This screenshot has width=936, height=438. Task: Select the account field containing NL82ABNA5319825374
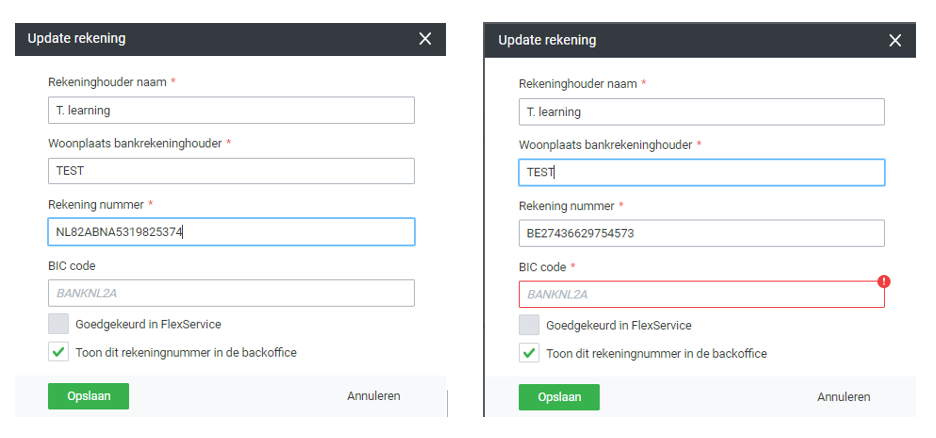click(x=231, y=232)
